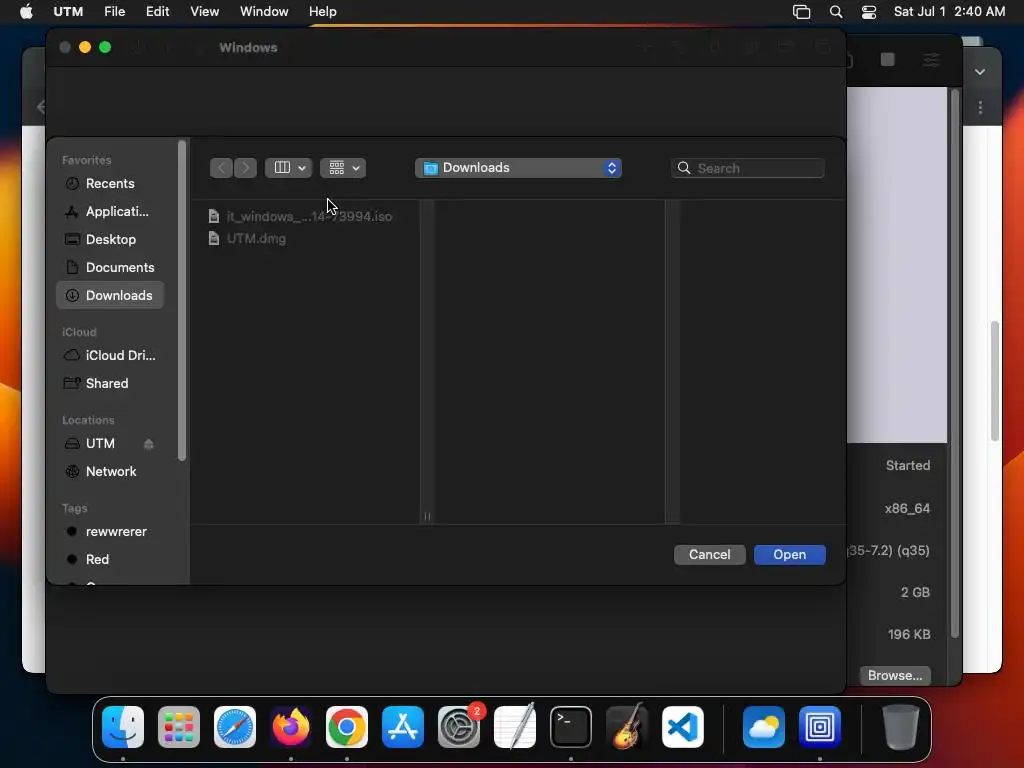Open the Window menu

tap(264, 12)
